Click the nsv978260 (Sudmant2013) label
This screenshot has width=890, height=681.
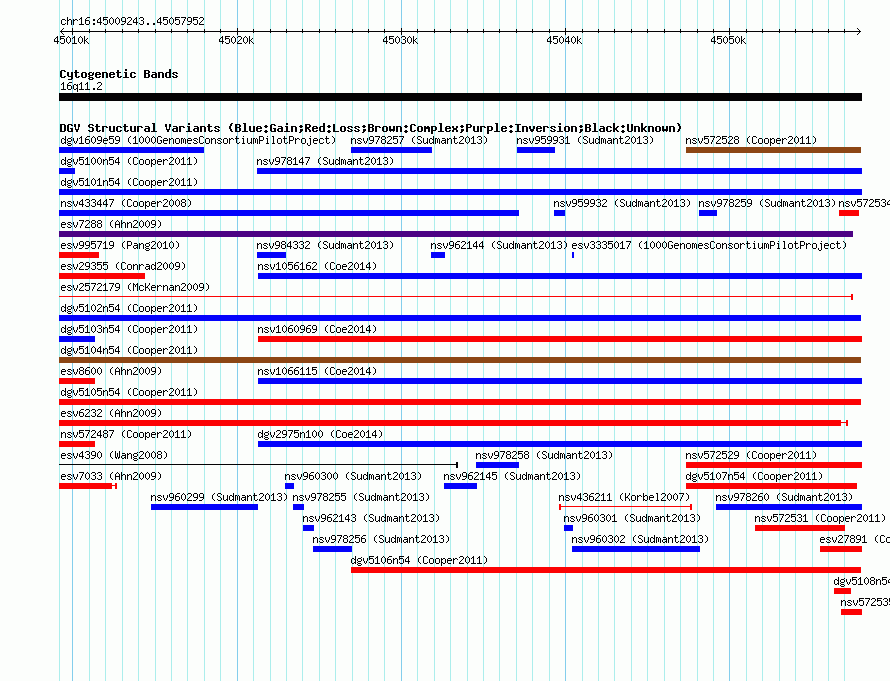point(784,497)
